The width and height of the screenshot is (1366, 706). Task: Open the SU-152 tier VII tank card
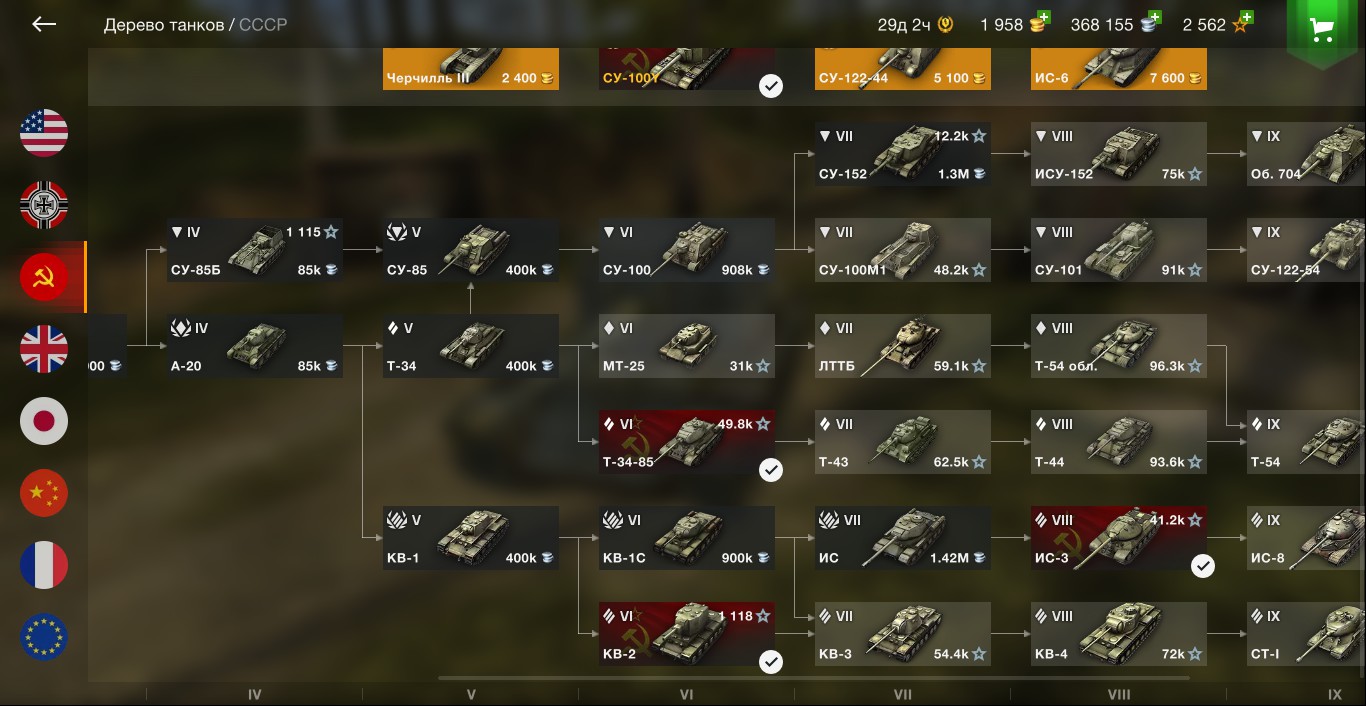903,154
